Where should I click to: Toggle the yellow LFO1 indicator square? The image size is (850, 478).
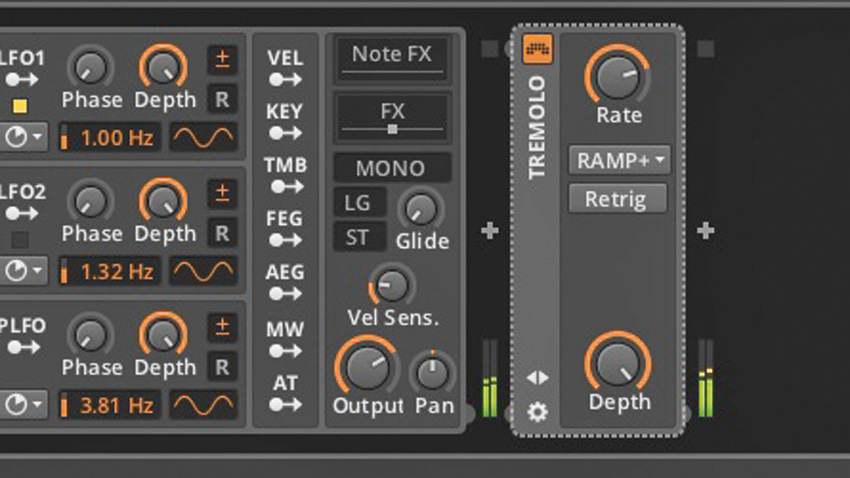[20, 106]
